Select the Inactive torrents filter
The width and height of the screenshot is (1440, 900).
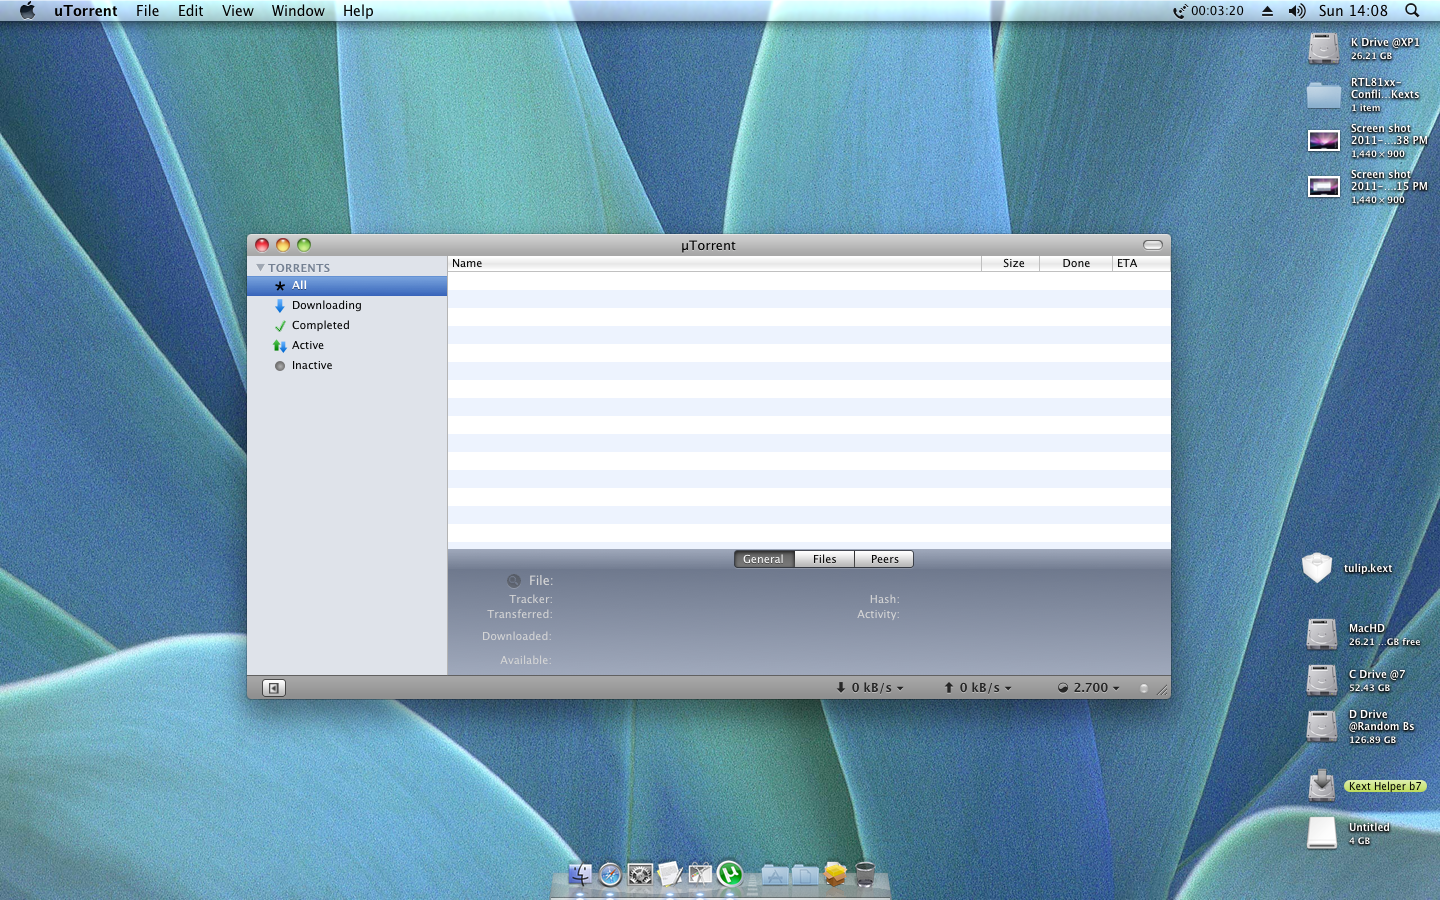[x=347, y=366]
